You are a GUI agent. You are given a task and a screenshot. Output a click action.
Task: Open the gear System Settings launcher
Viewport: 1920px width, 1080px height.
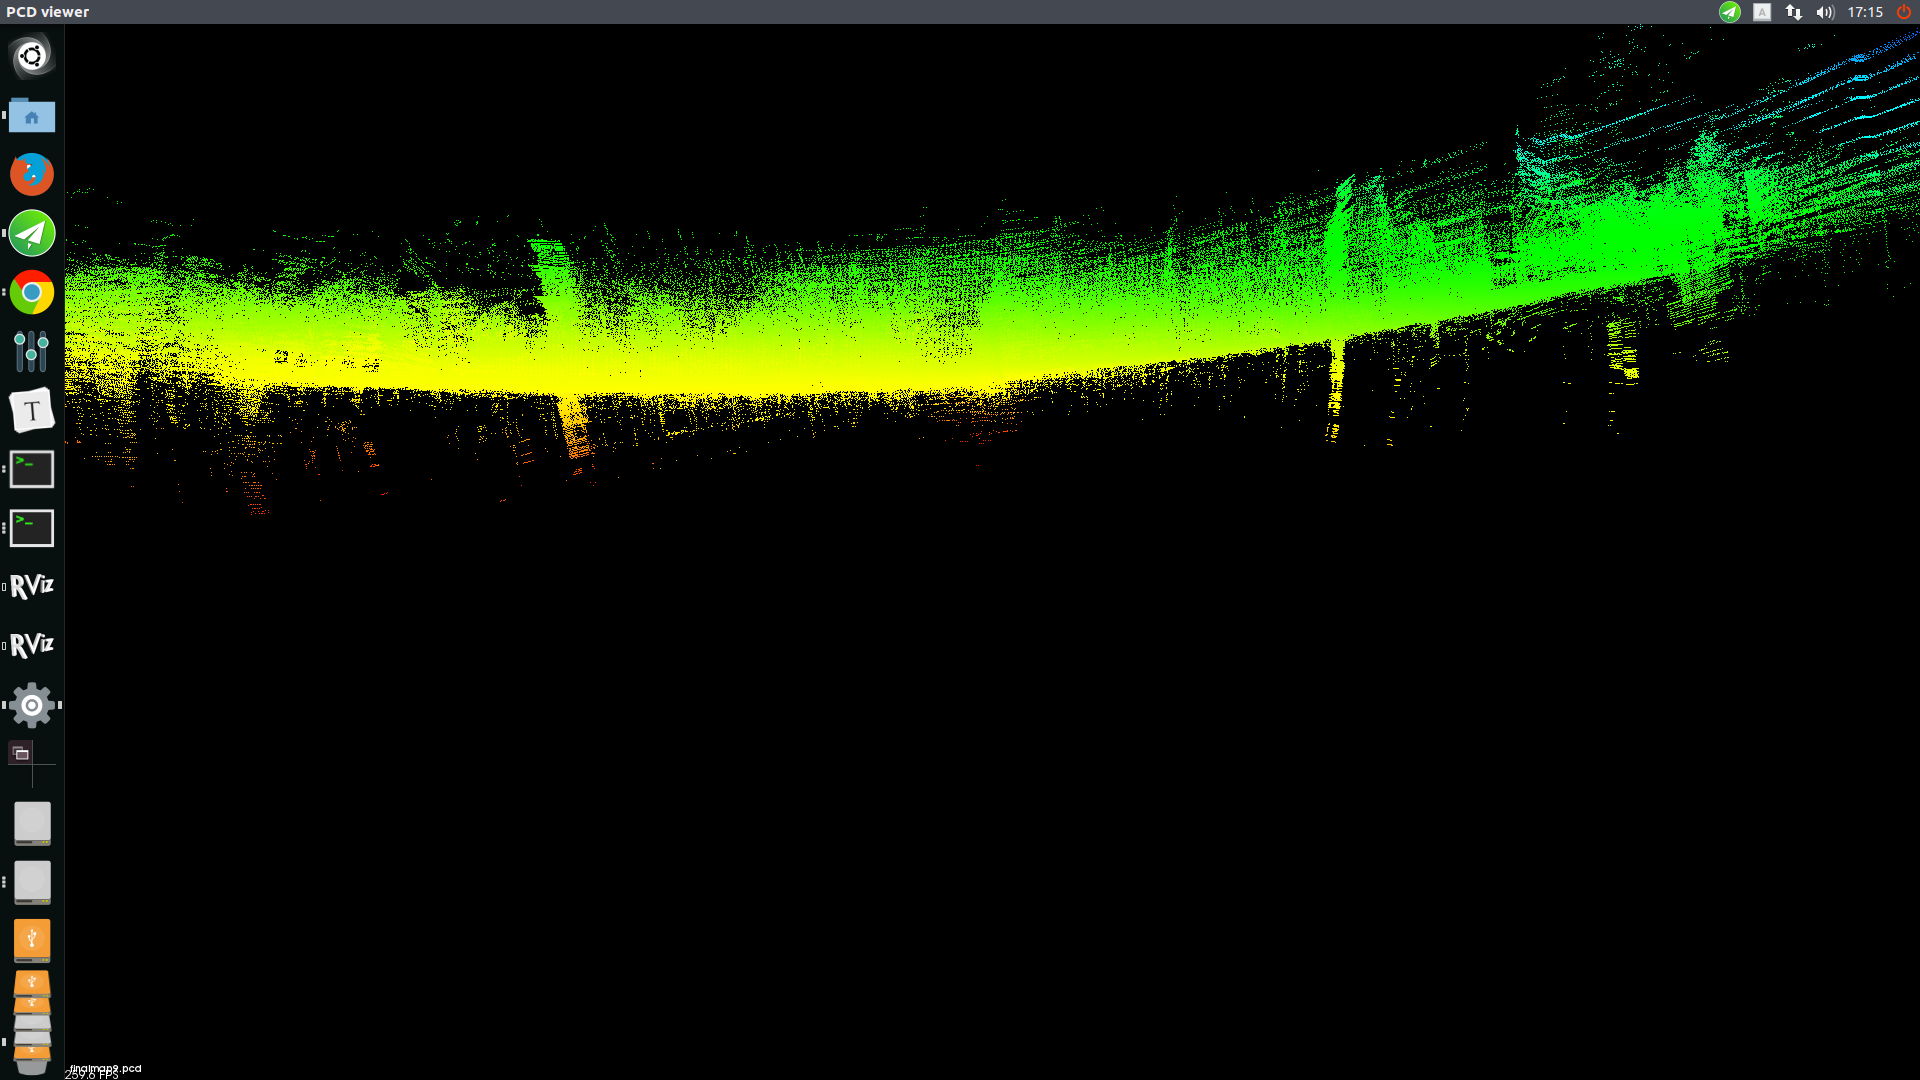[x=32, y=705]
